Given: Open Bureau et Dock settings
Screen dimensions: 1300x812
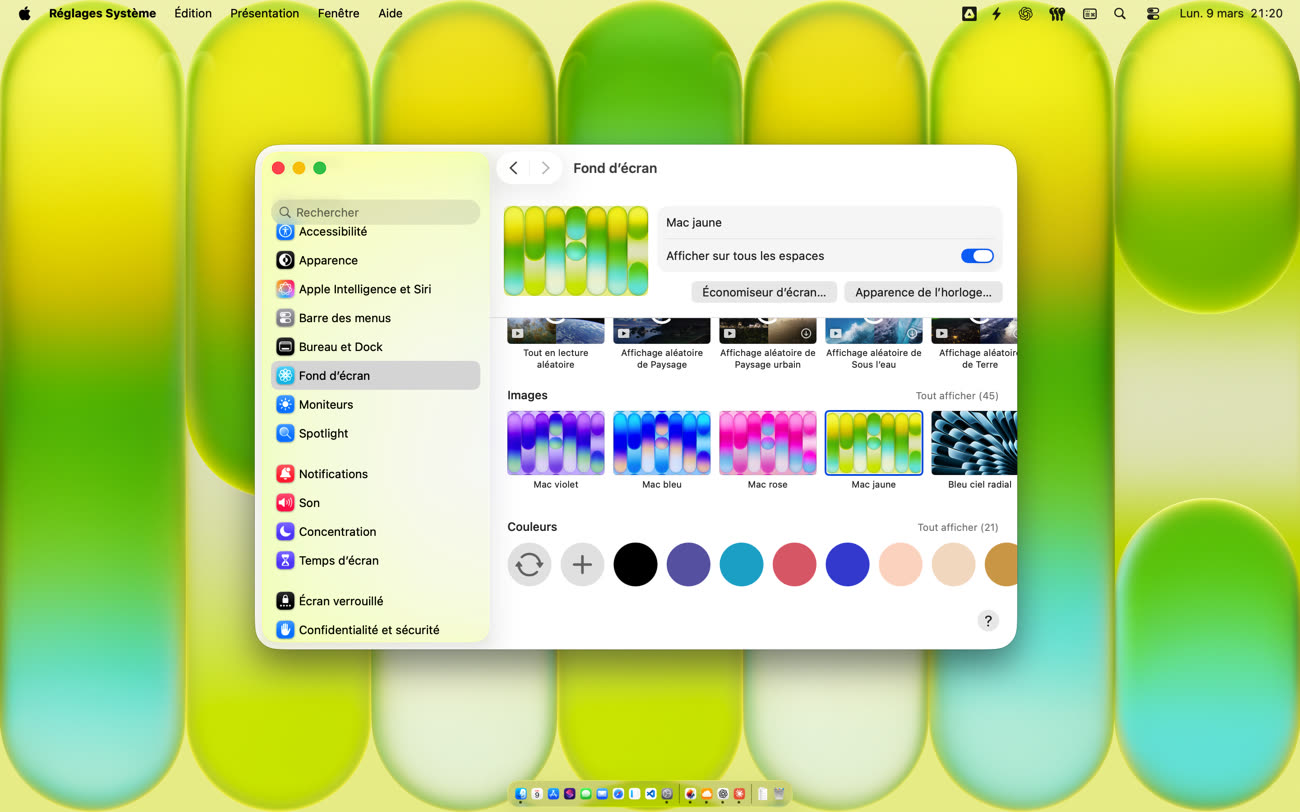Looking at the screenshot, I should coord(340,347).
